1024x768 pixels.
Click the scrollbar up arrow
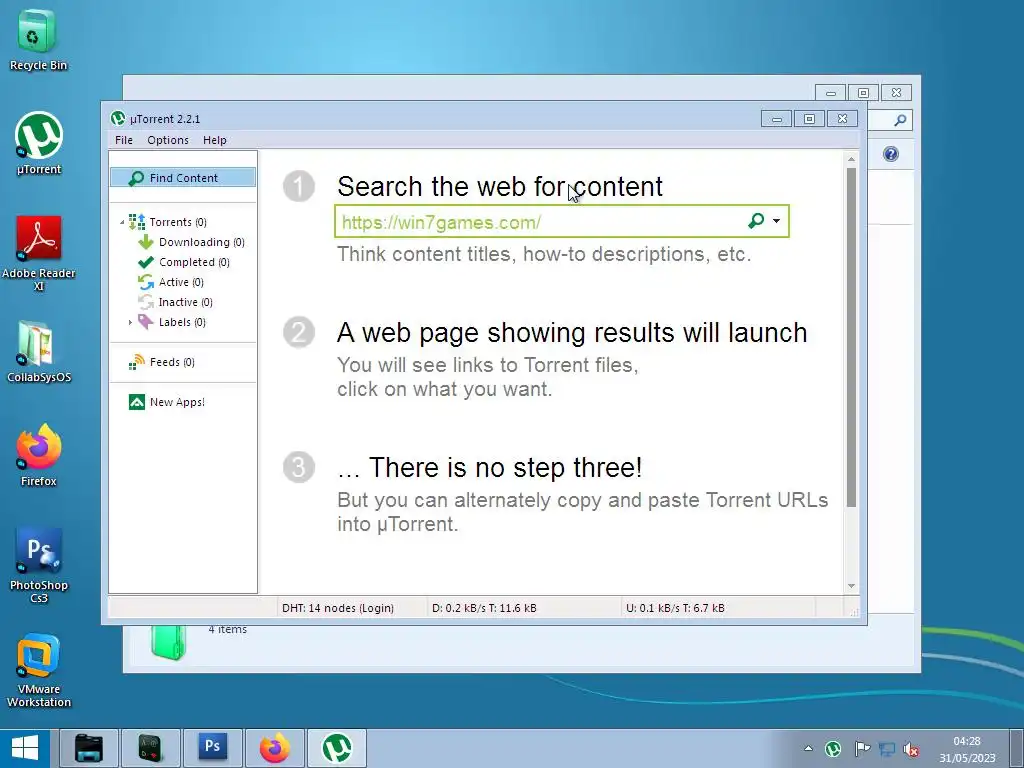pos(851,159)
